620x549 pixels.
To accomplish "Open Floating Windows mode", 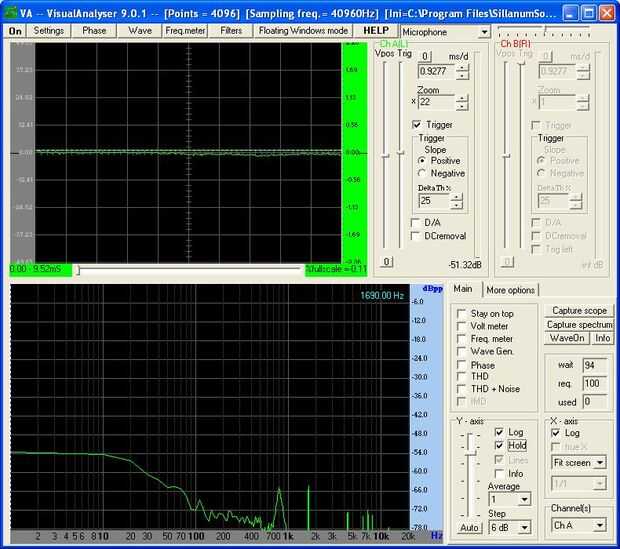I will pos(303,31).
